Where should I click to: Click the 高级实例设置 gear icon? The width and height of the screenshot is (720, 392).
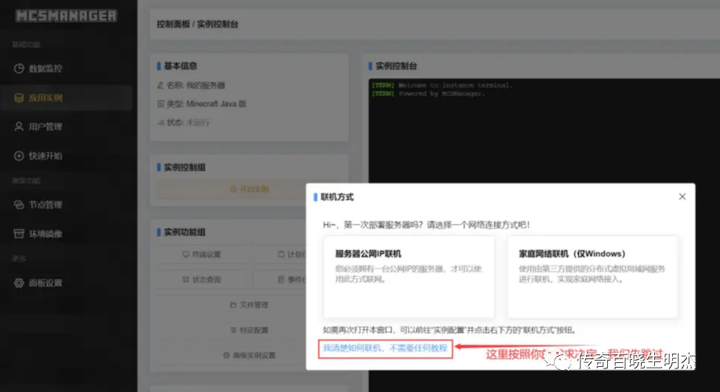tap(226, 355)
